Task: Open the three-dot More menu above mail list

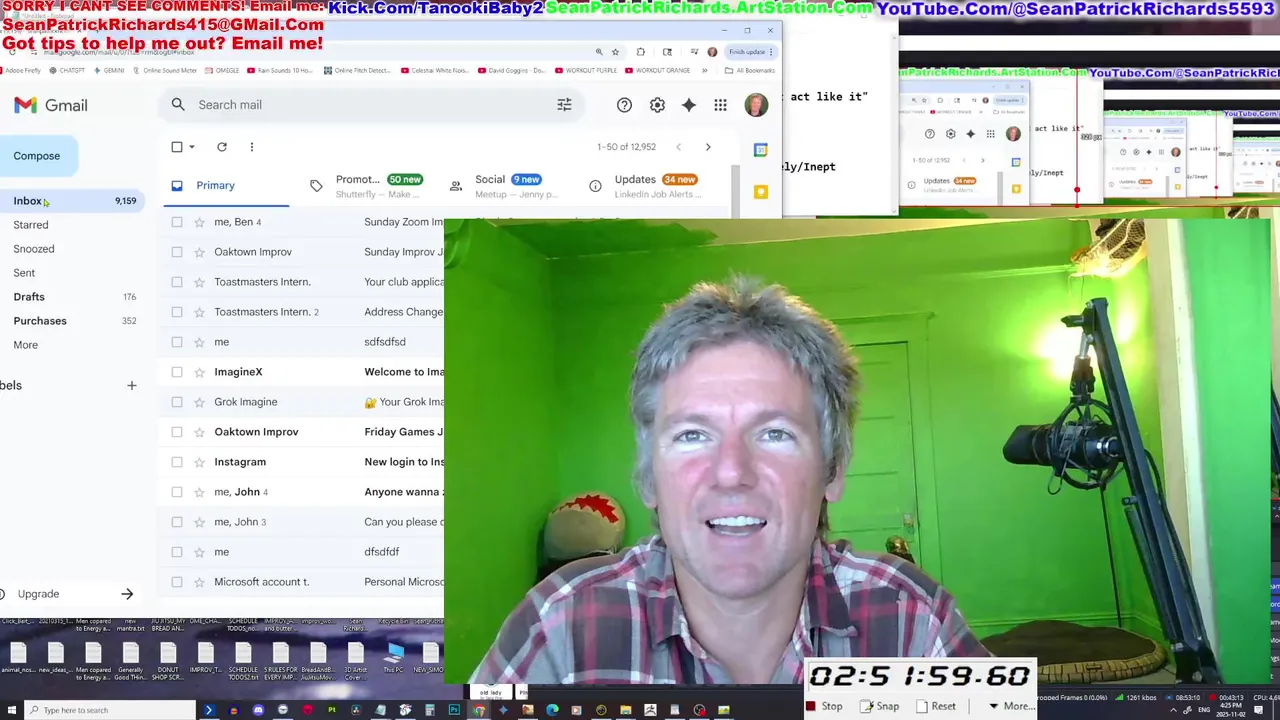Action: click(x=251, y=147)
